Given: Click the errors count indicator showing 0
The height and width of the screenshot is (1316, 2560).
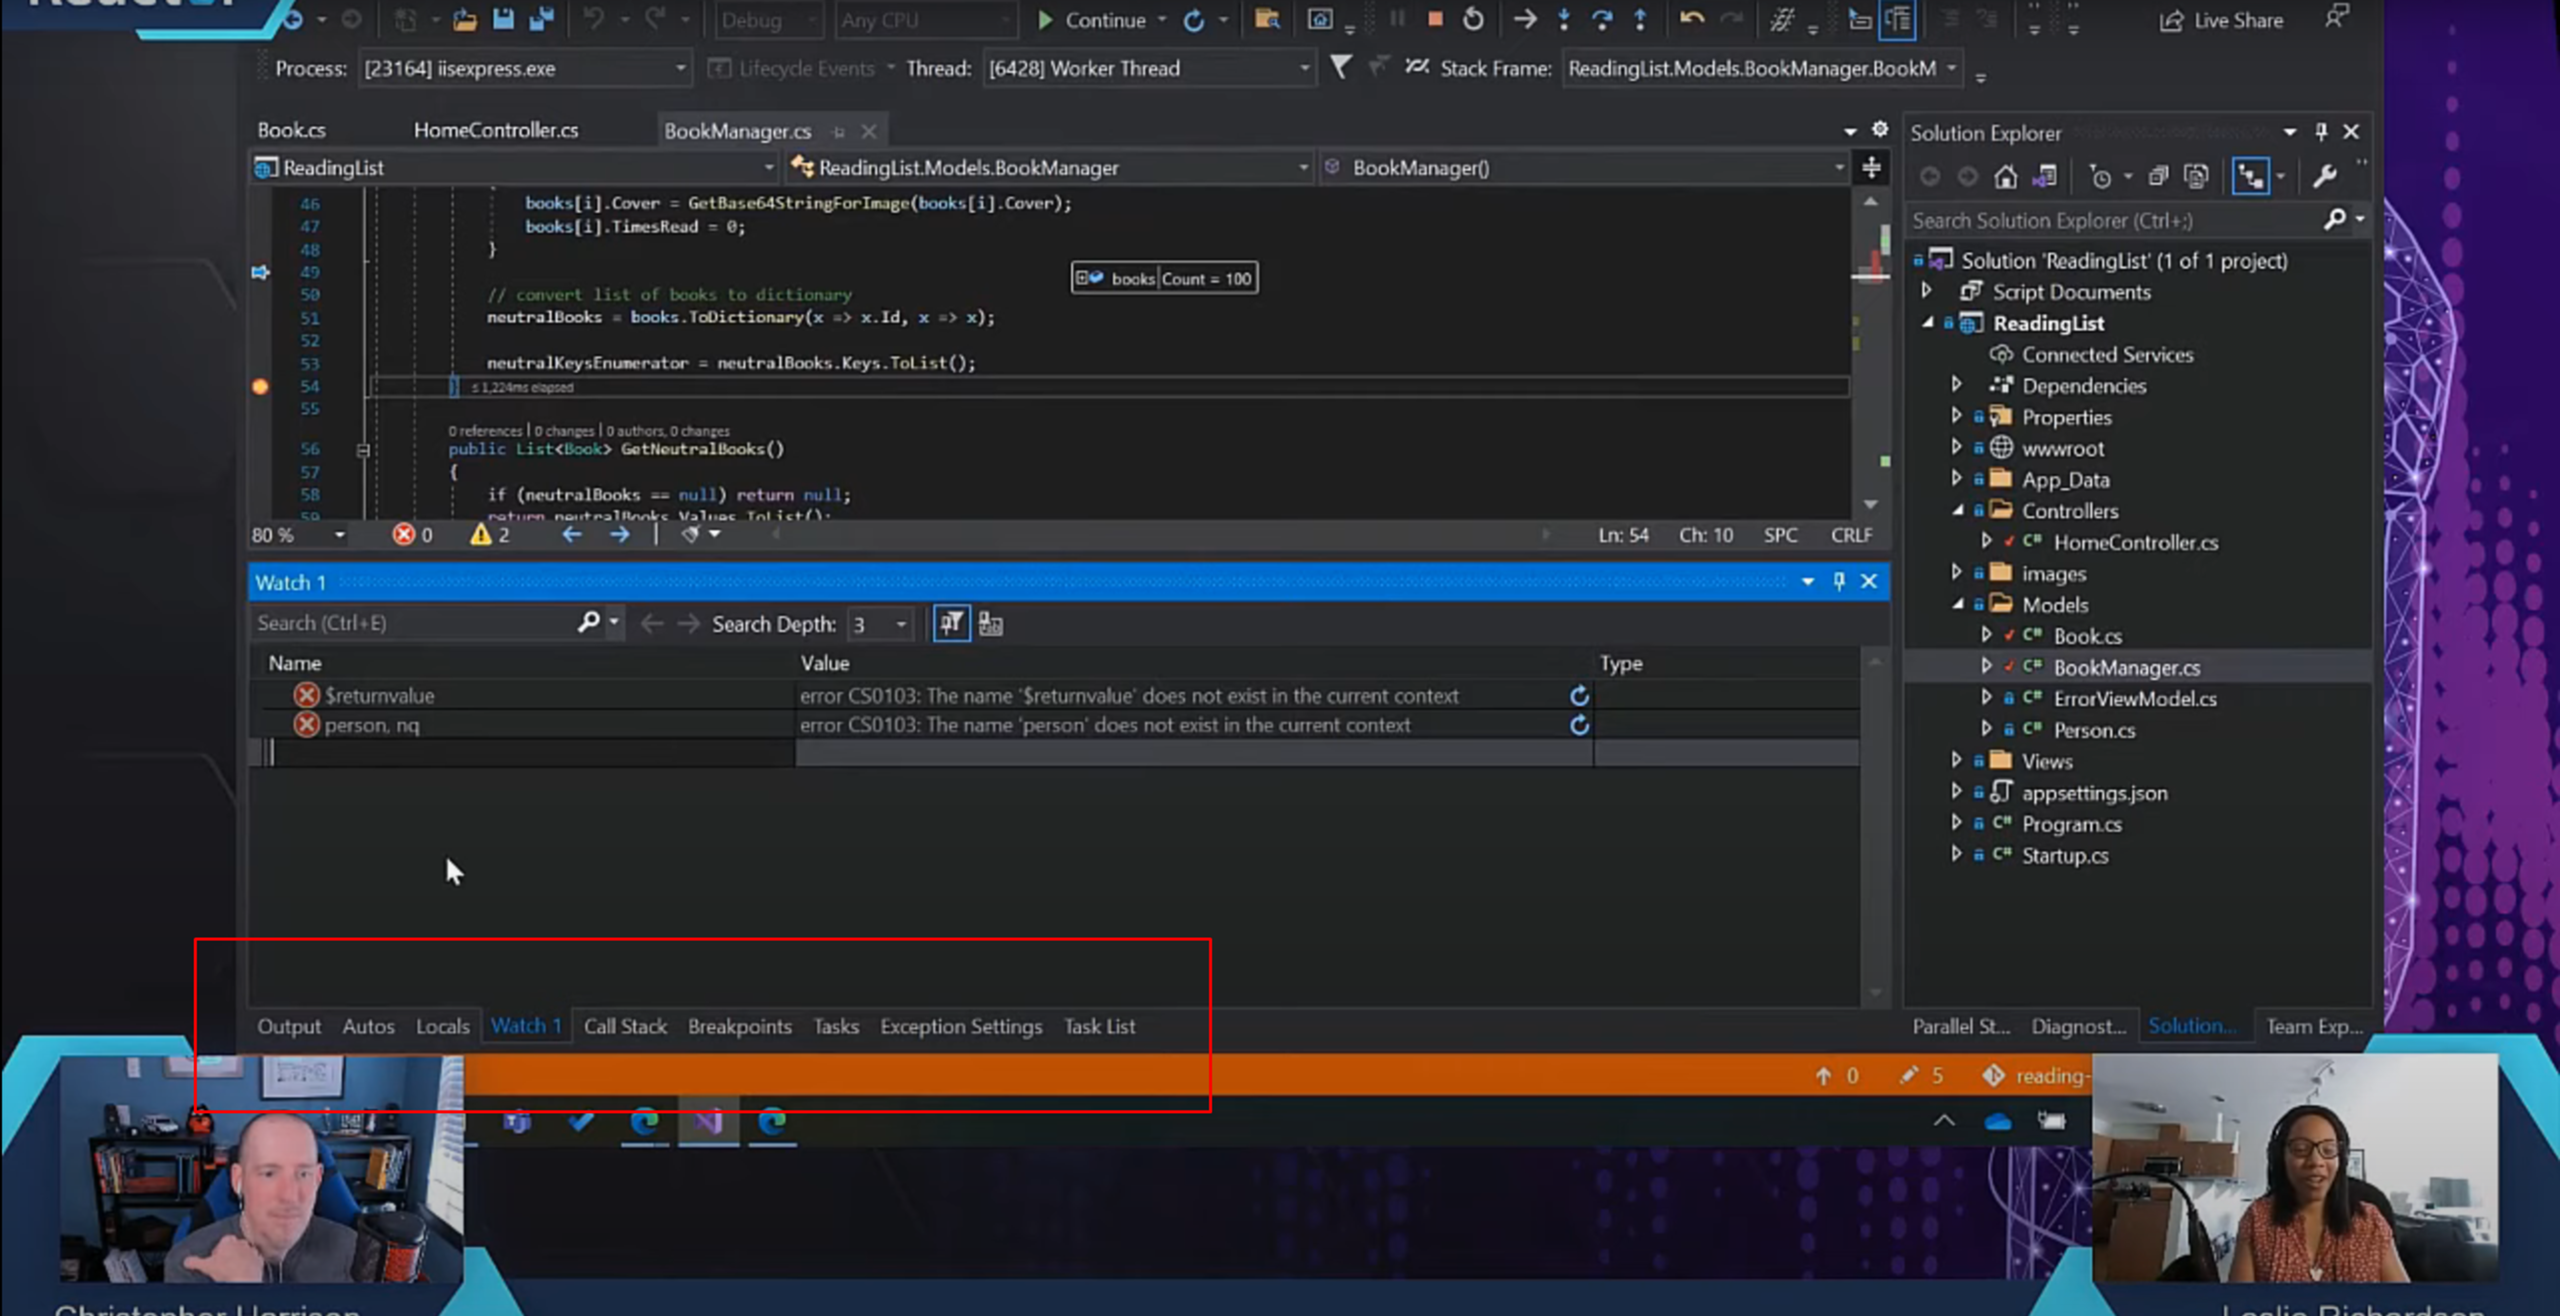Looking at the screenshot, I should [x=413, y=535].
